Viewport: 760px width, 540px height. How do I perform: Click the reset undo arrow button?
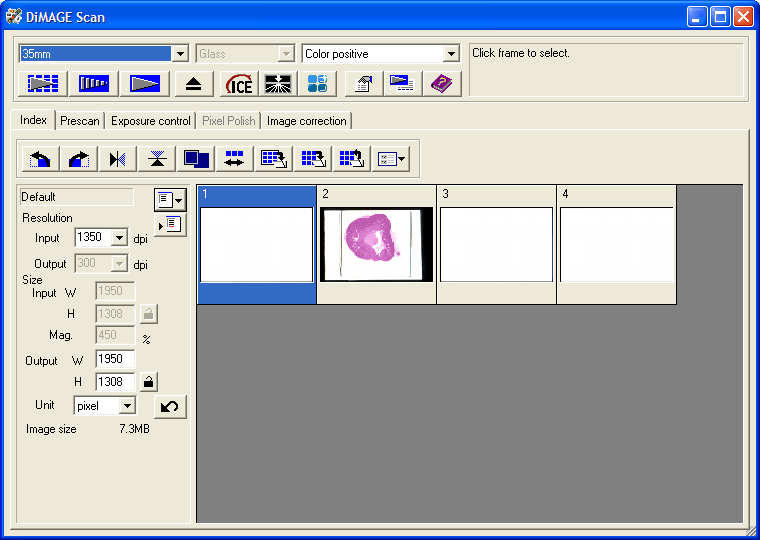(x=170, y=406)
